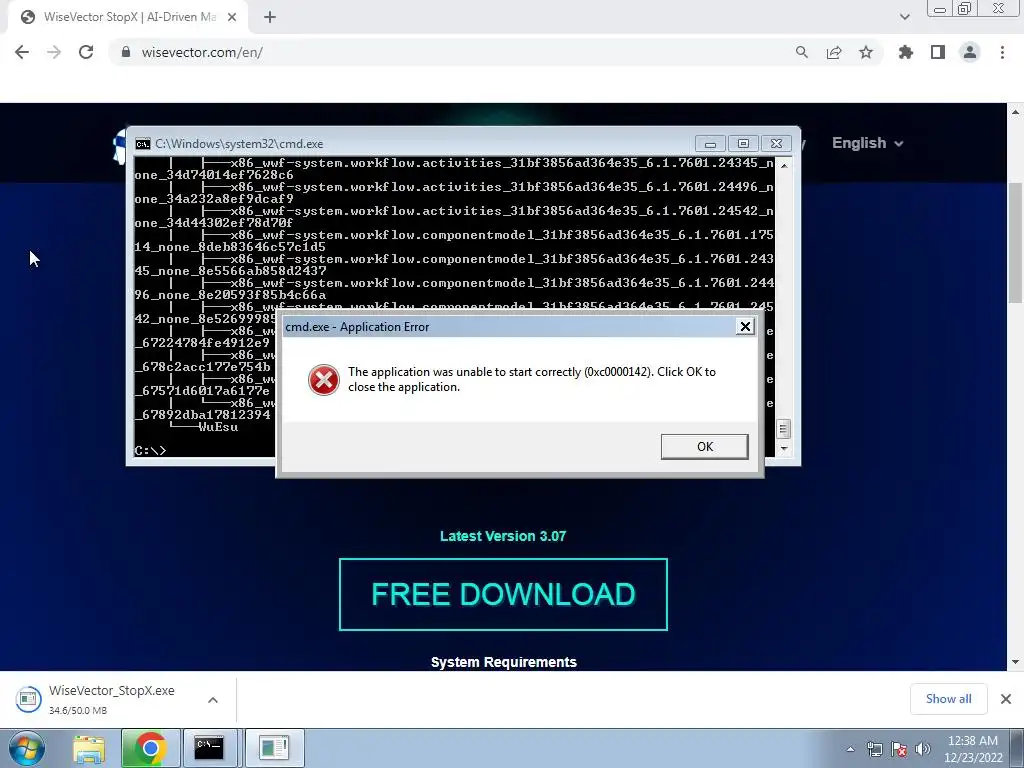Open a new browser tab
Image resolution: width=1024 pixels, height=768 pixels.
[270, 17]
